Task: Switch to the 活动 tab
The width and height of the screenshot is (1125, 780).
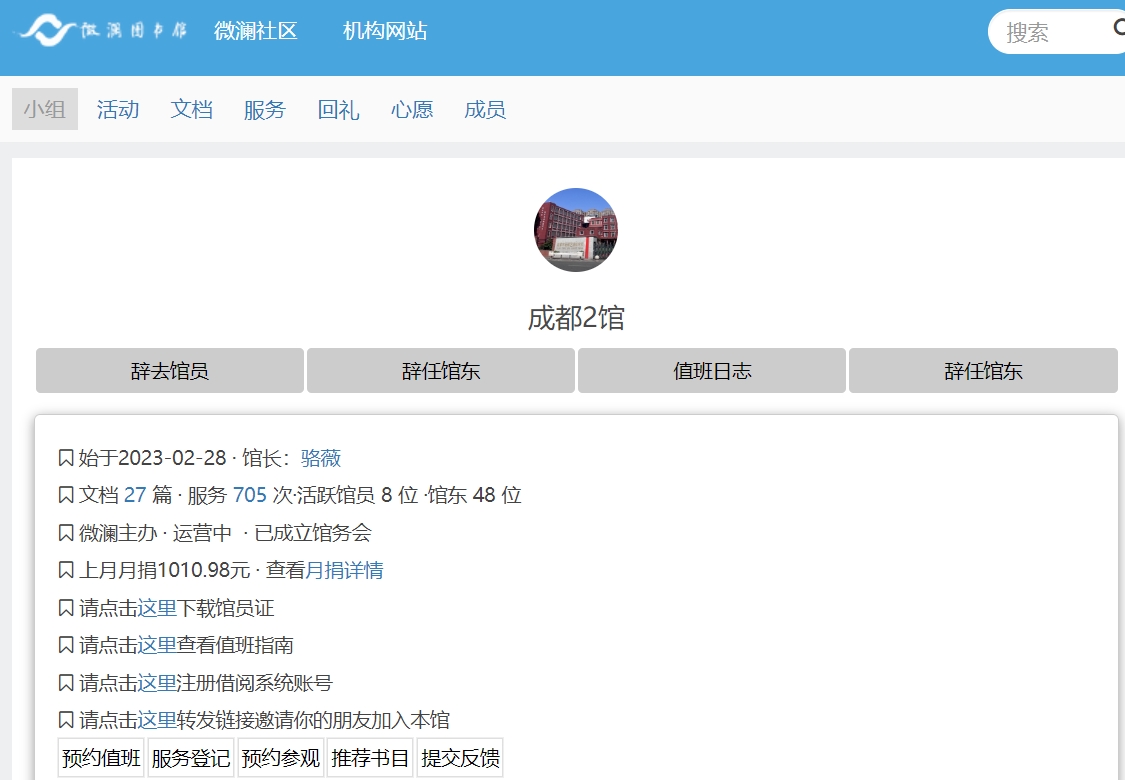Action: (118, 109)
